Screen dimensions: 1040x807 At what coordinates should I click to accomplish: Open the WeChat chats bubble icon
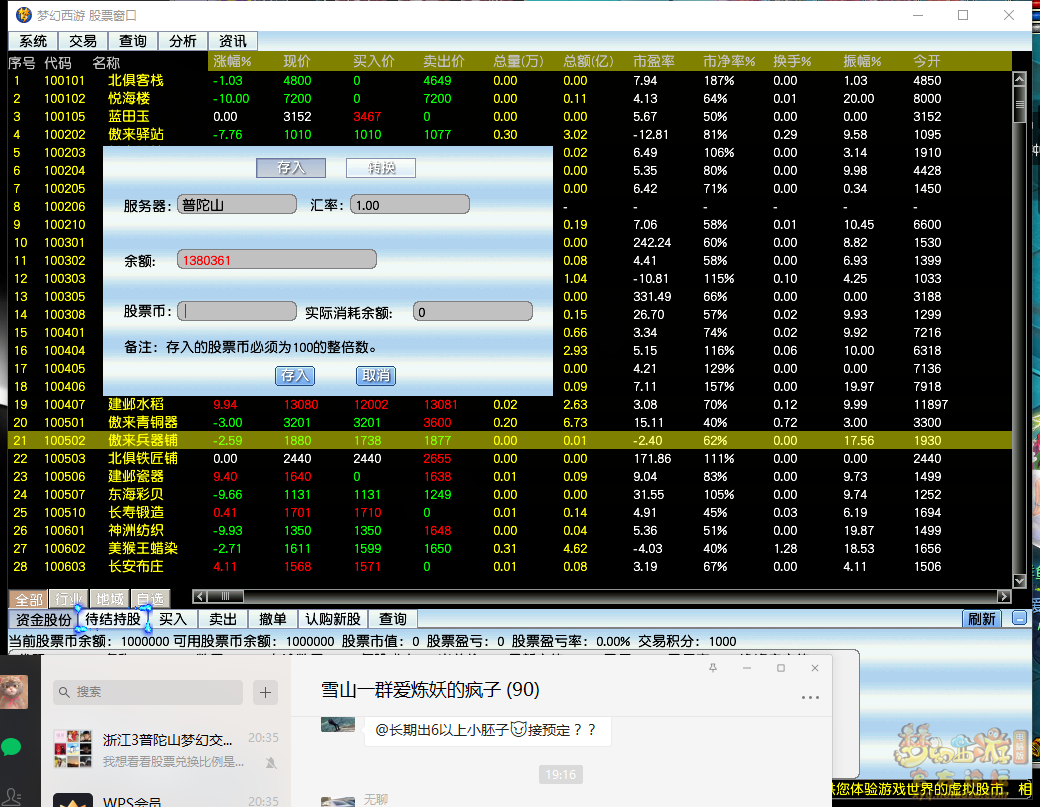pyautogui.click(x=12, y=747)
